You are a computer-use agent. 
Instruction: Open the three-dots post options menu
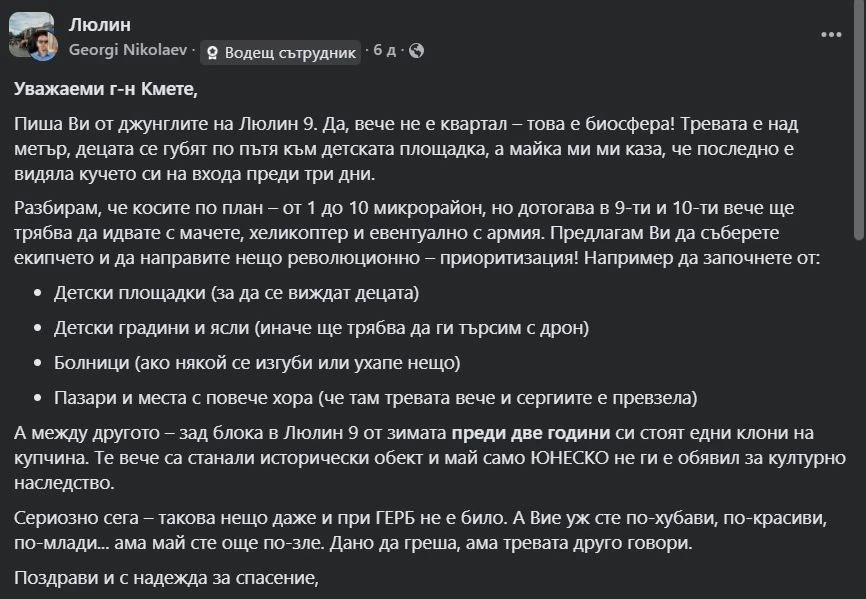[x=831, y=34]
